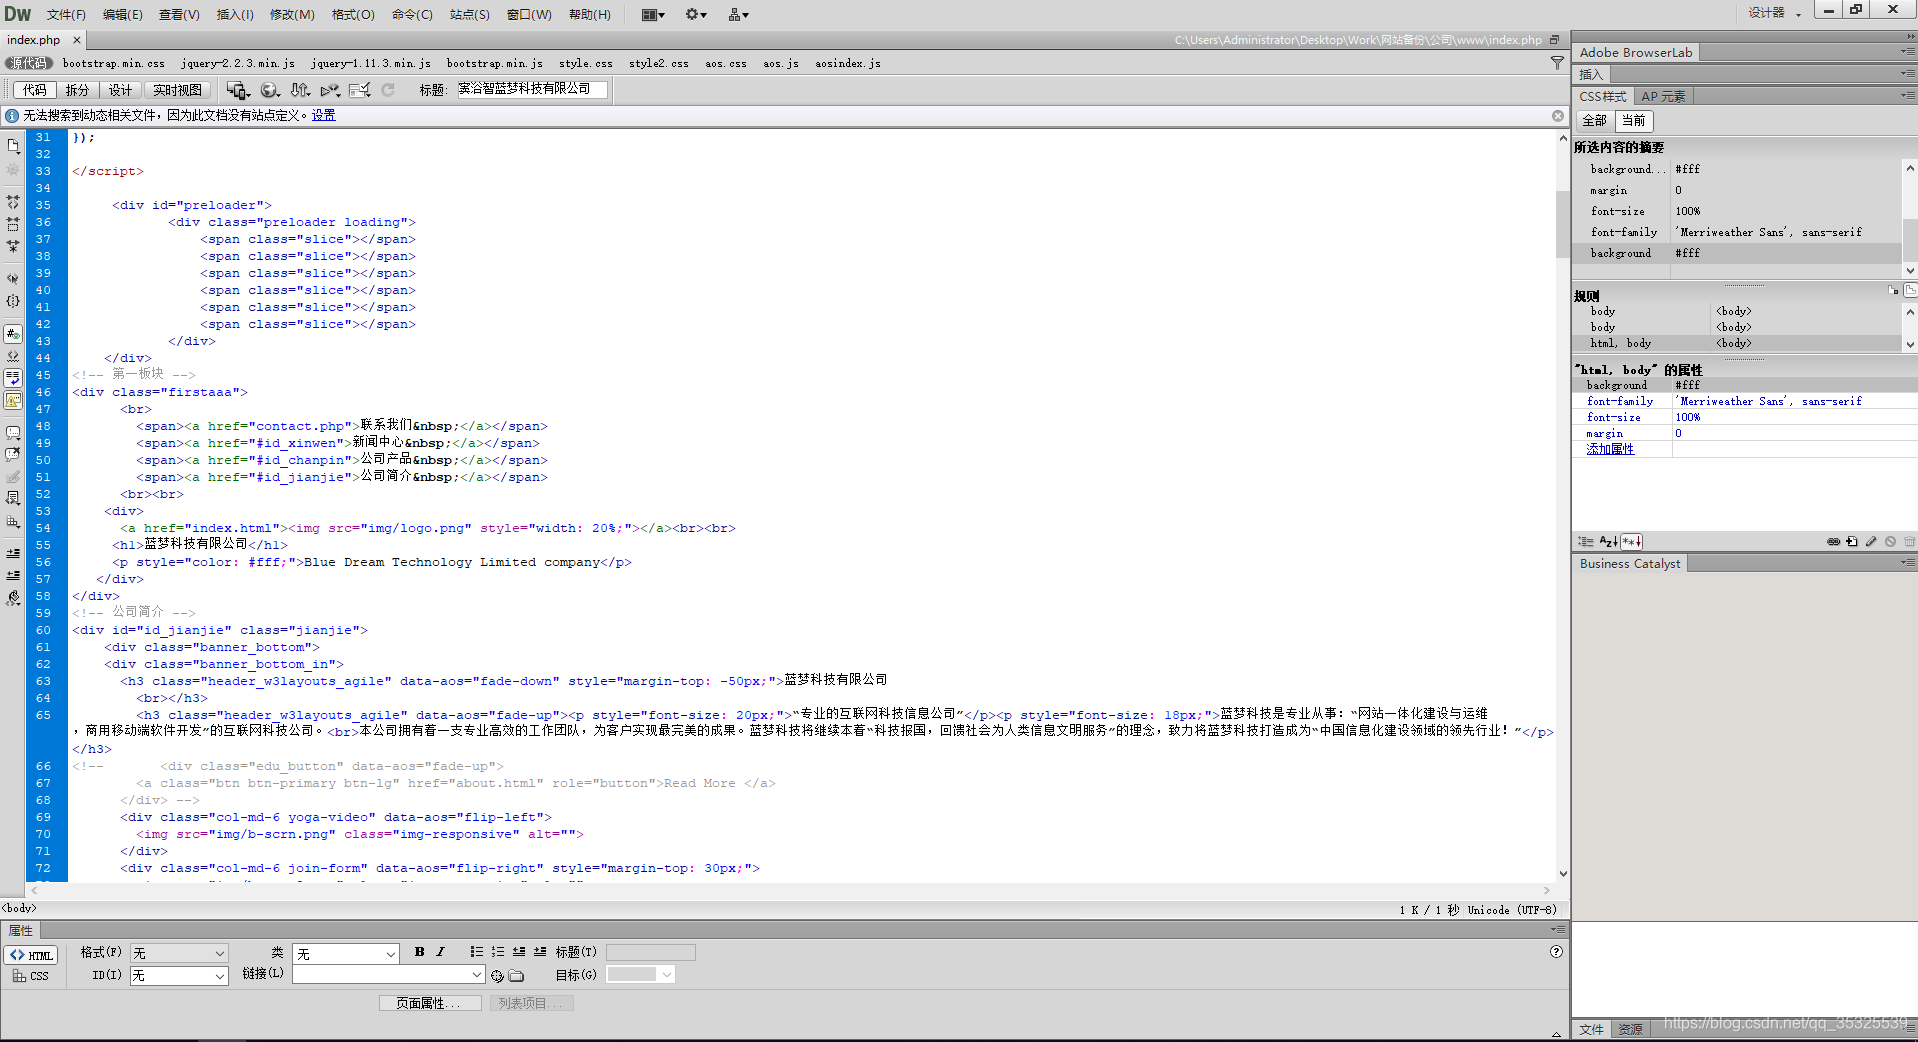Viewport: 1918px width, 1042px height.
Task: Open the multiscreen preview dropdown
Action: [x=238, y=90]
